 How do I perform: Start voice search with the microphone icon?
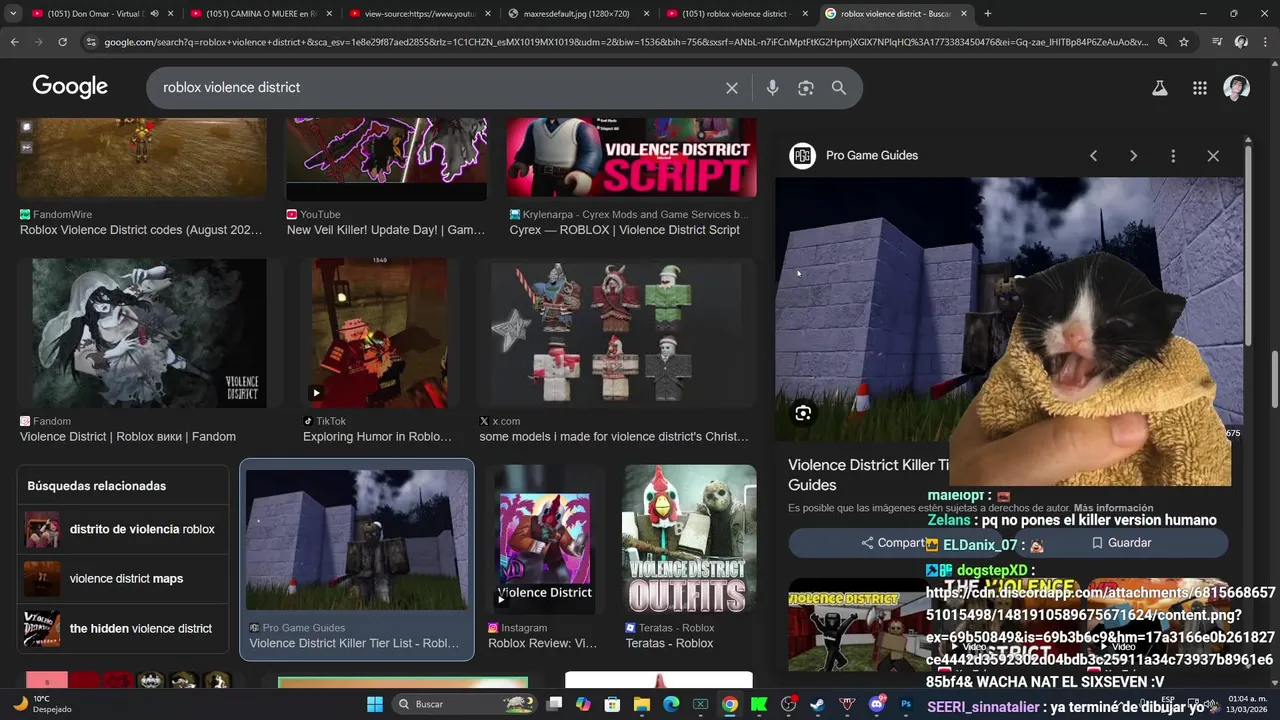[772, 88]
